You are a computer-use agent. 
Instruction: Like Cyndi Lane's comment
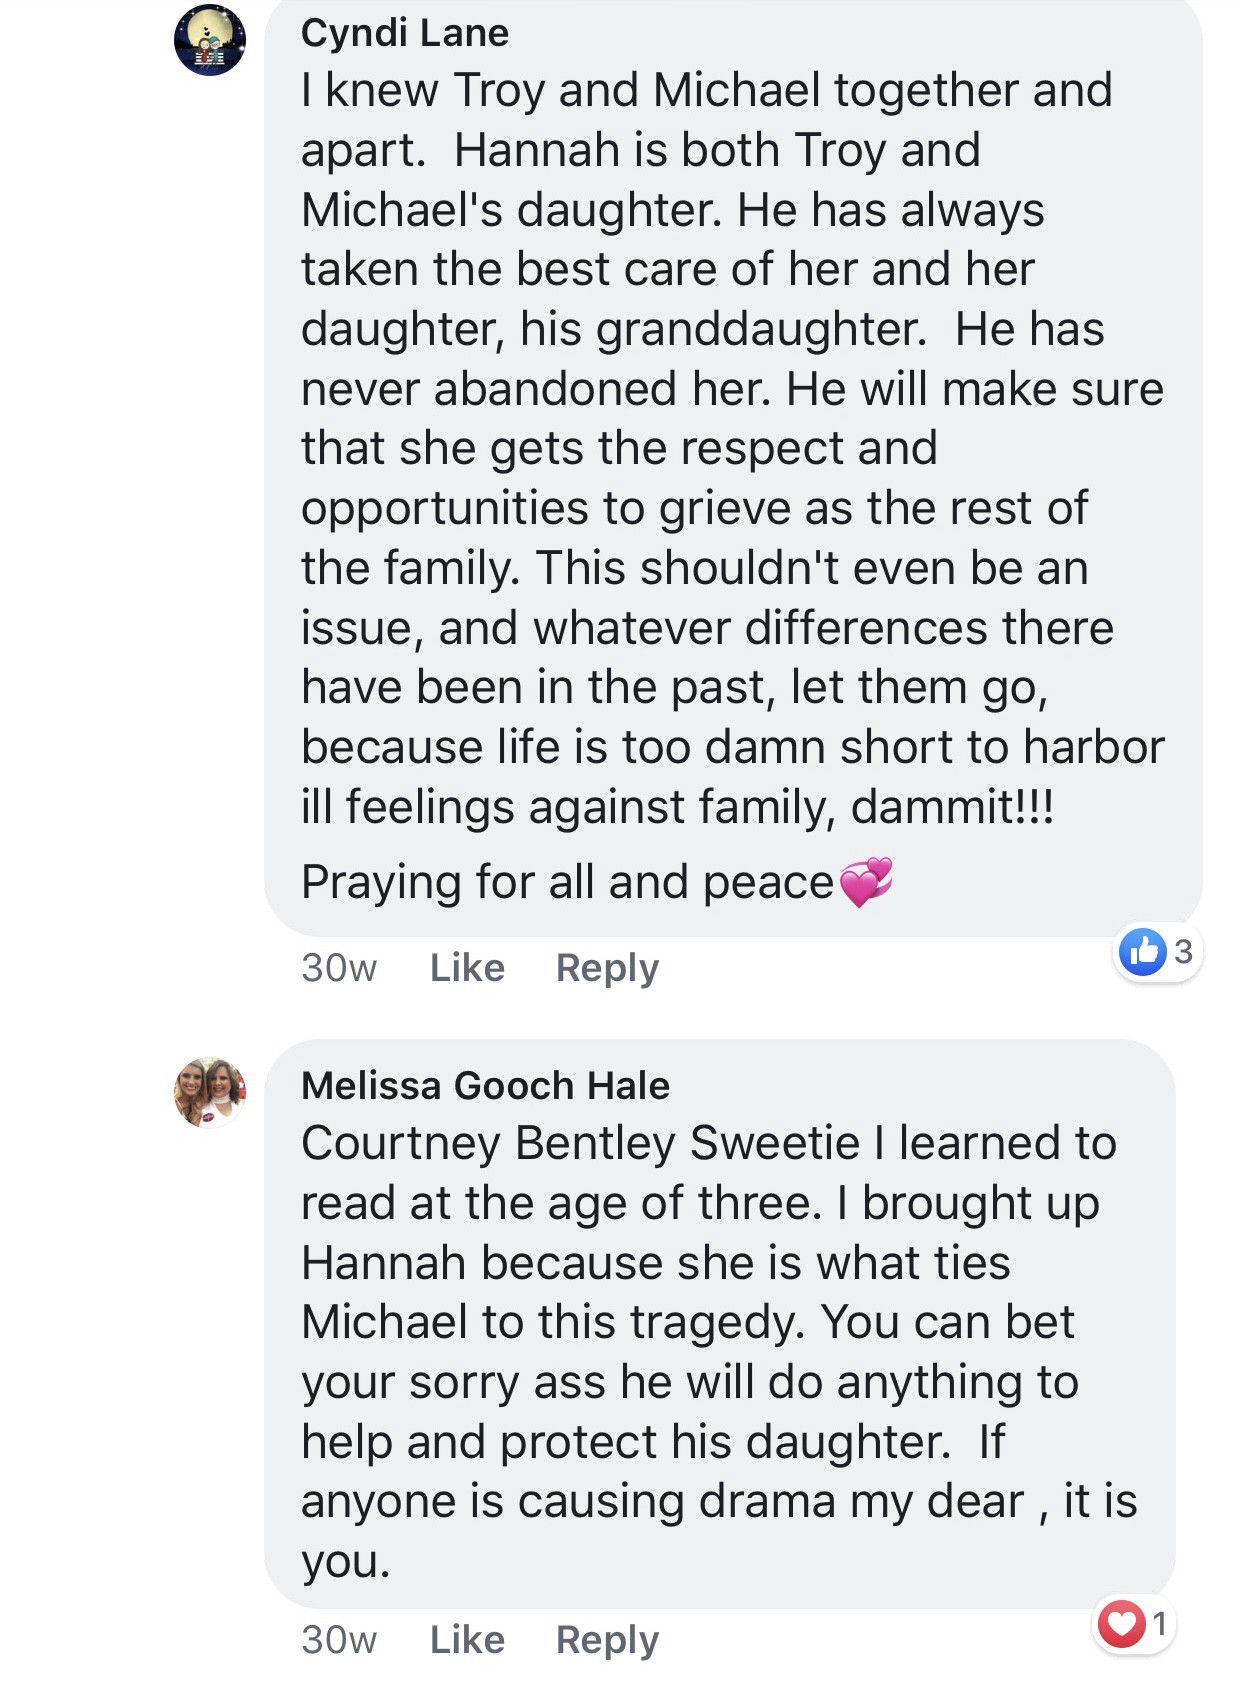(467, 968)
